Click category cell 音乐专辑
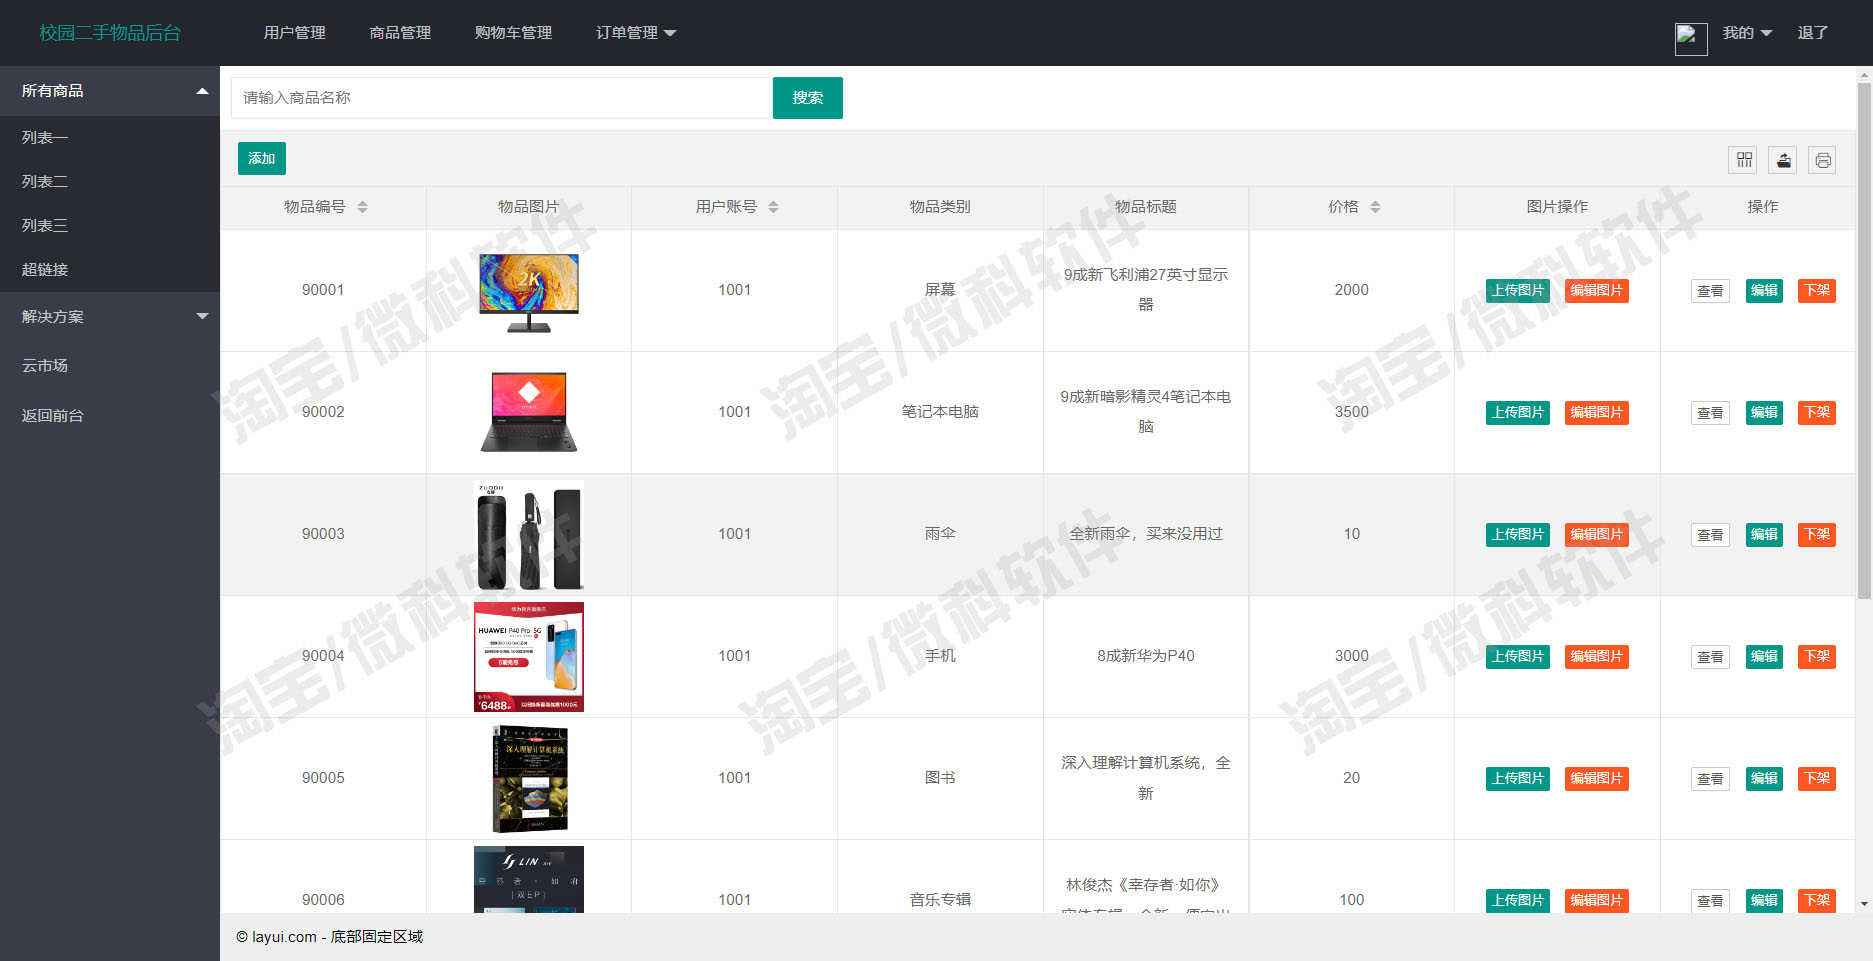 940,900
